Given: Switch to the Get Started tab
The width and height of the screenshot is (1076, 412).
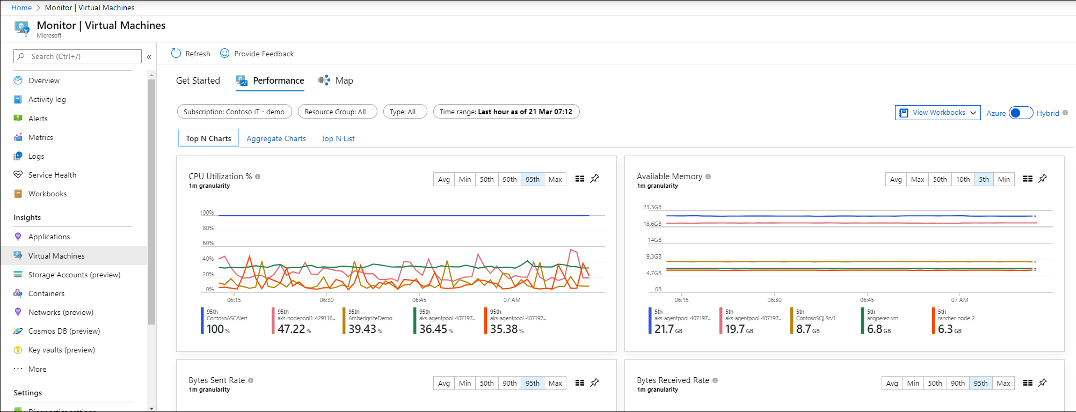Looking at the screenshot, I should click(198, 81).
